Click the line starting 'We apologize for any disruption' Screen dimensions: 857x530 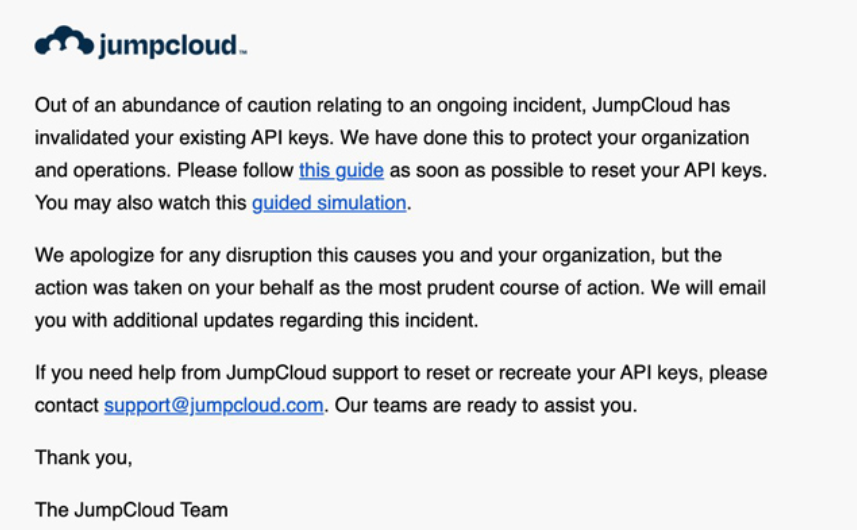(x=378, y=255)
